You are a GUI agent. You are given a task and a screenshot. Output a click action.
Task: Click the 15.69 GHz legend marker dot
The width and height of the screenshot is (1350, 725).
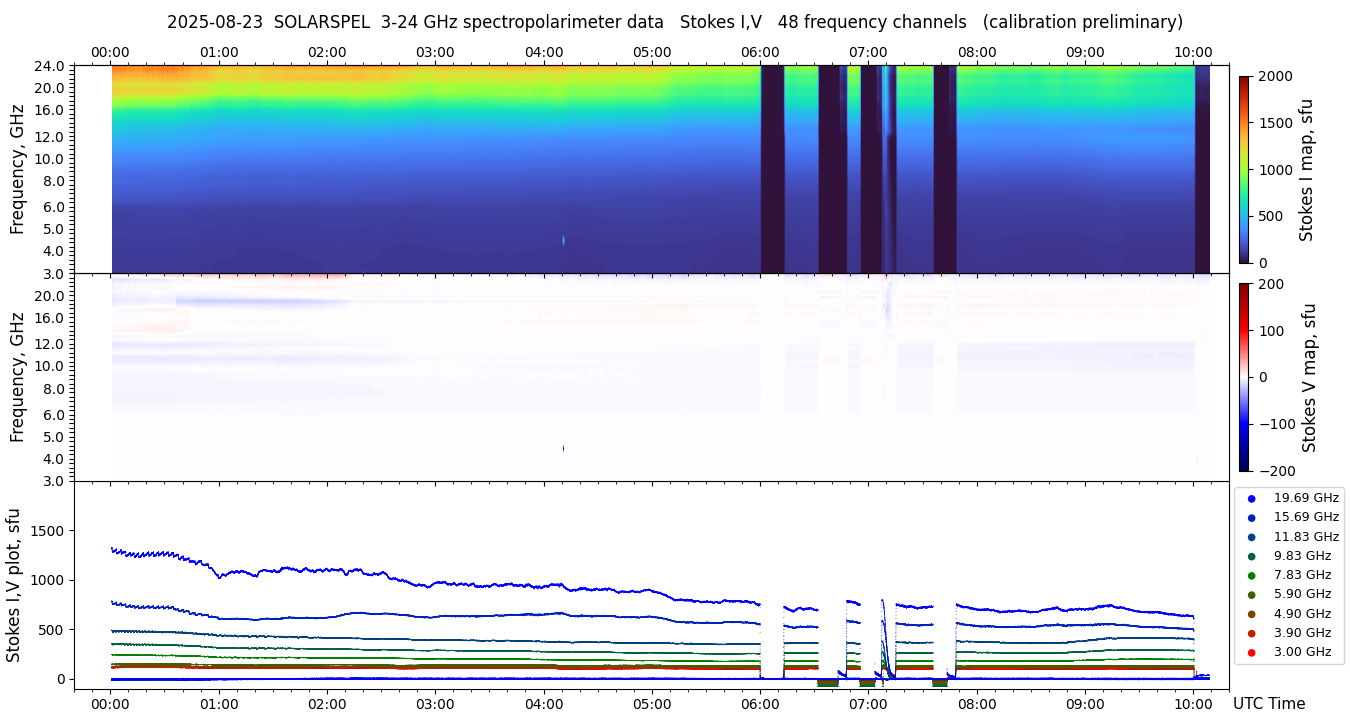pyautogui.click(x=1251, y=517)
